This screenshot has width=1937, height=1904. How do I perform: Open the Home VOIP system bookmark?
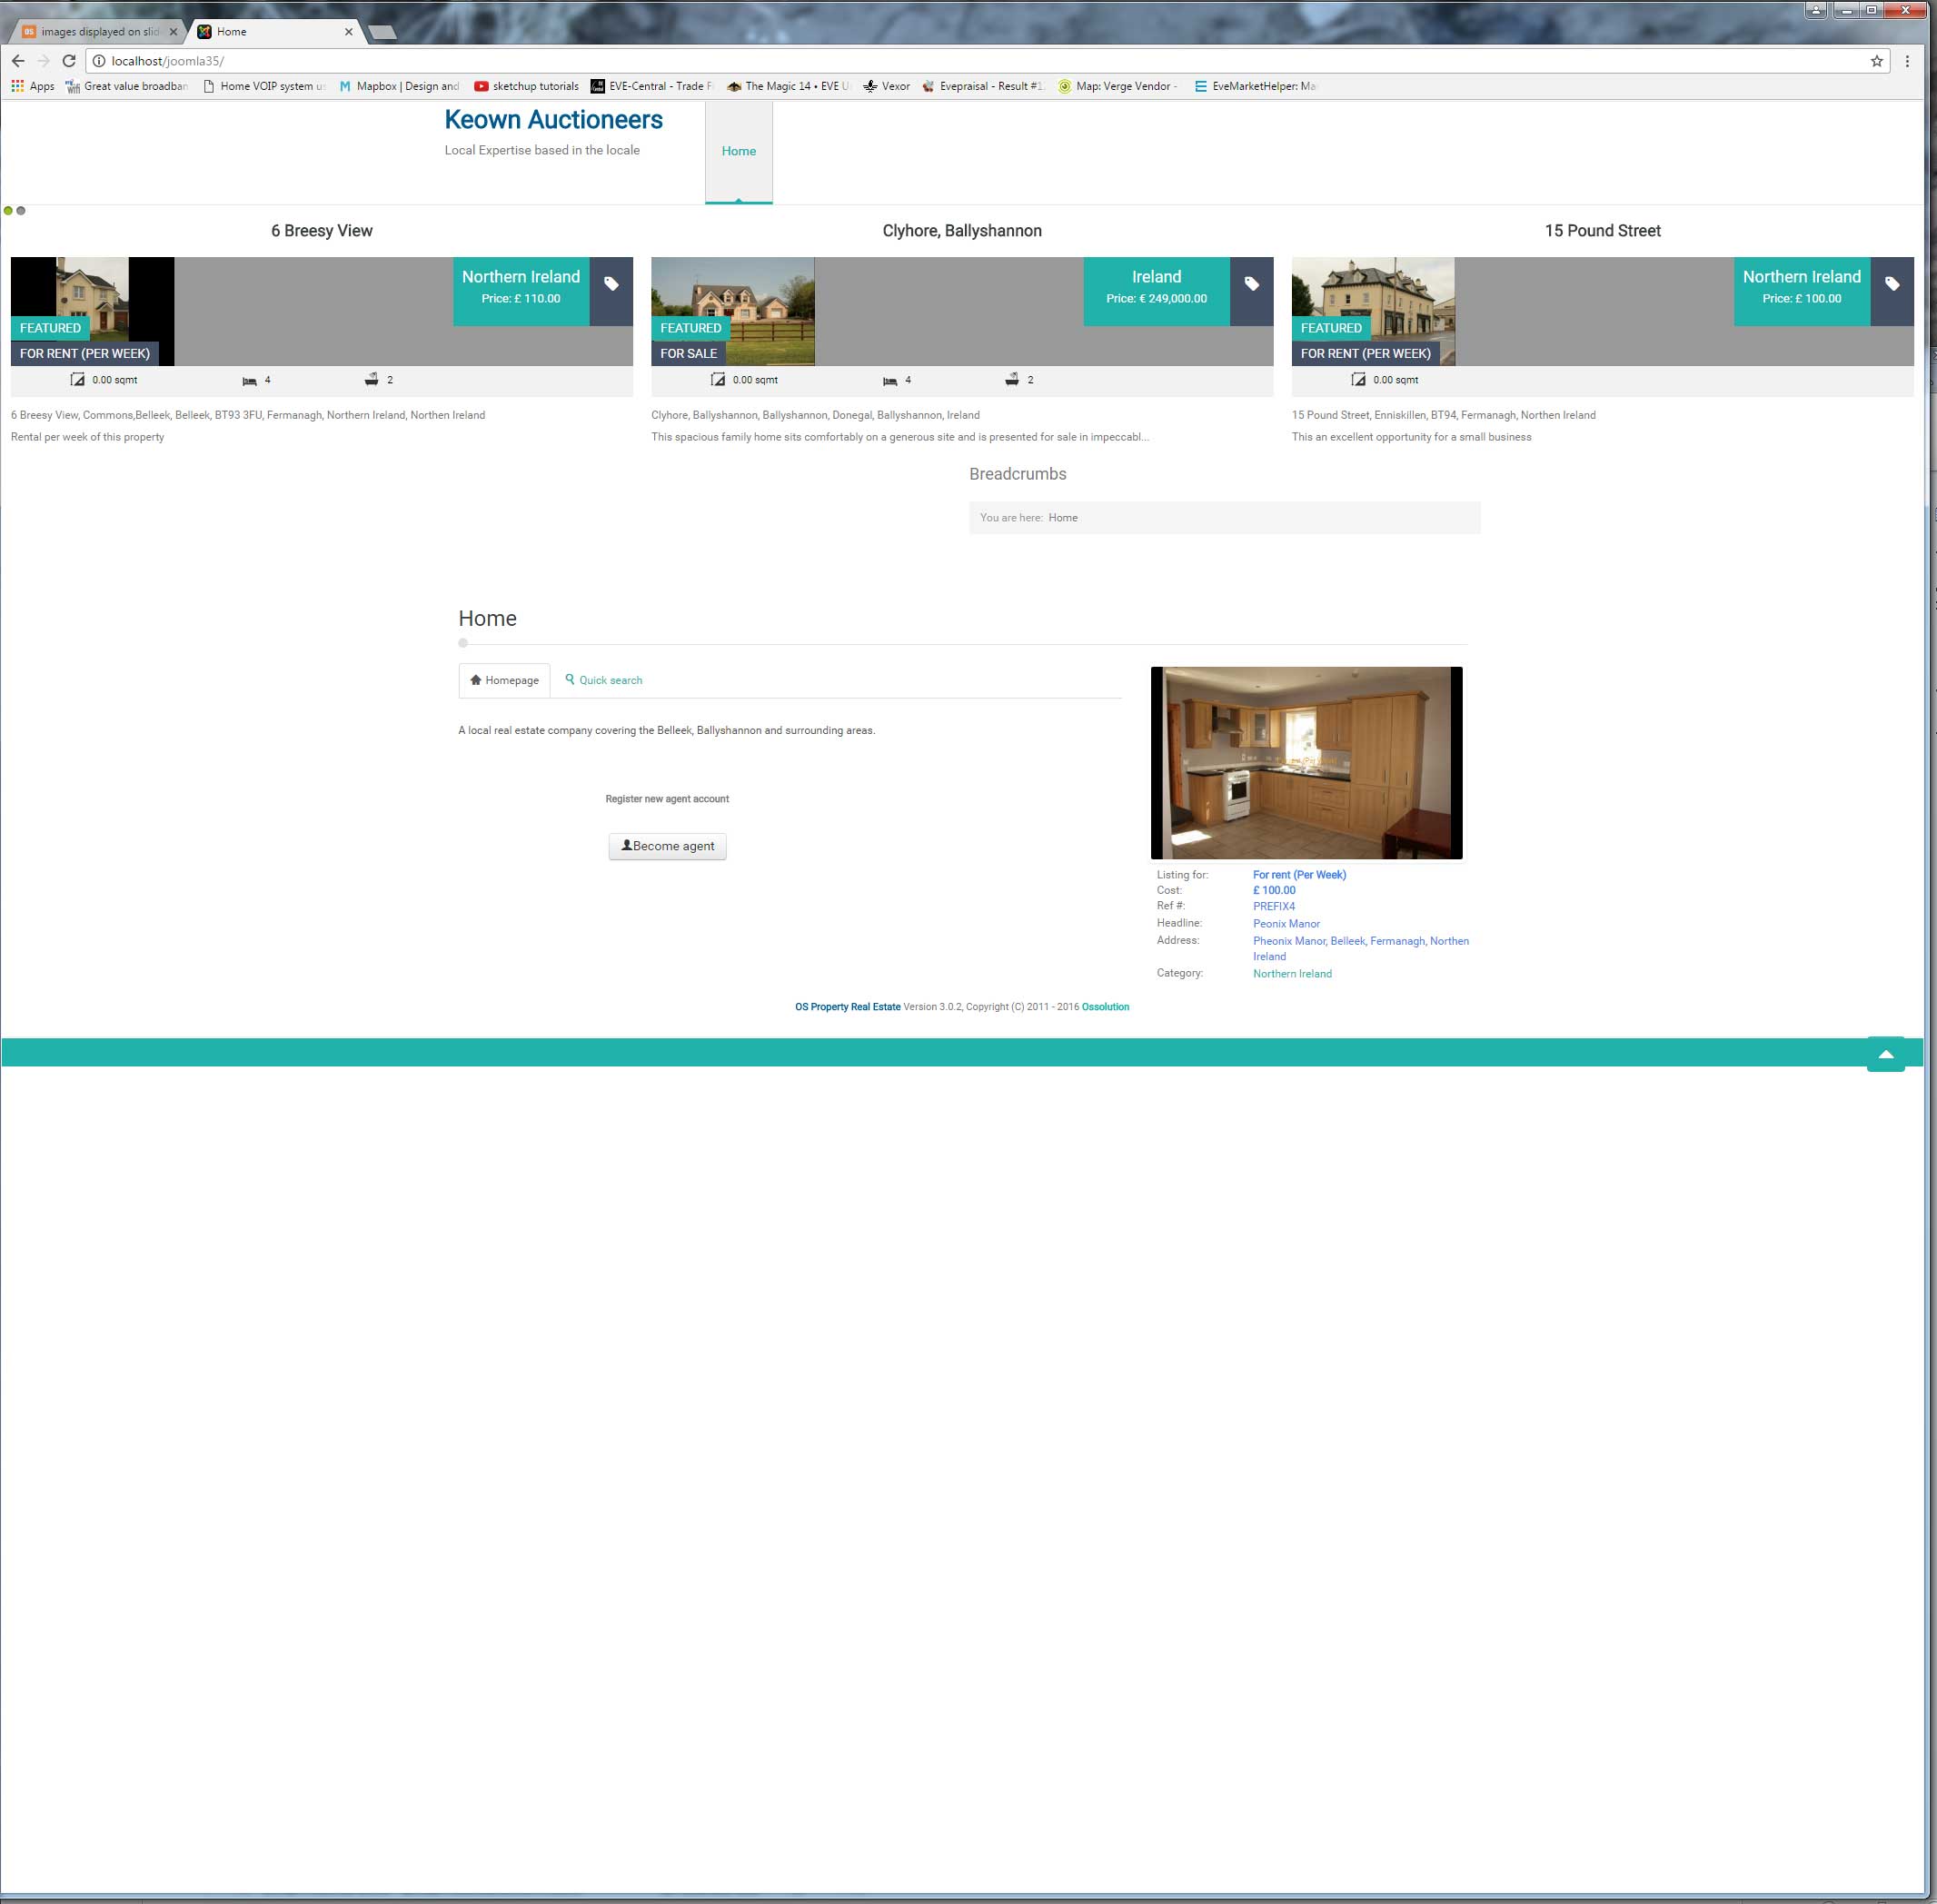[x=264, y=86]
